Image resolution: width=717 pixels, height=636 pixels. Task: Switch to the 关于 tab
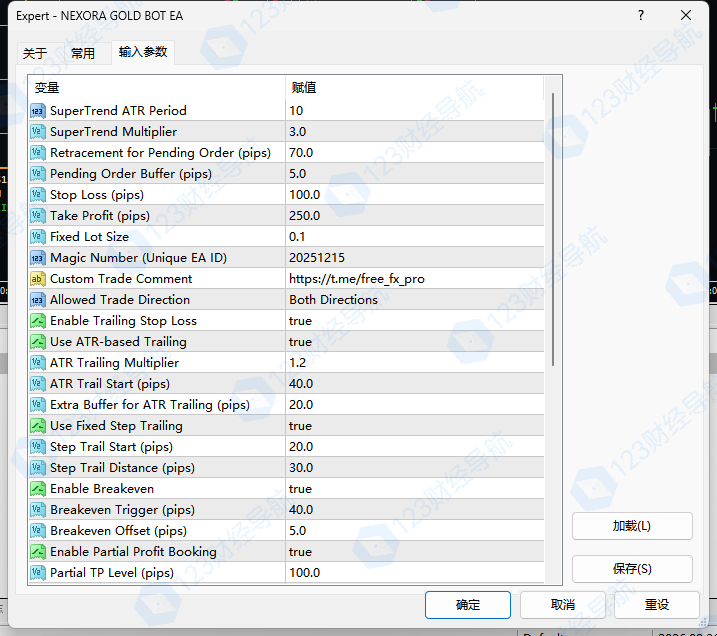(35, 53)
